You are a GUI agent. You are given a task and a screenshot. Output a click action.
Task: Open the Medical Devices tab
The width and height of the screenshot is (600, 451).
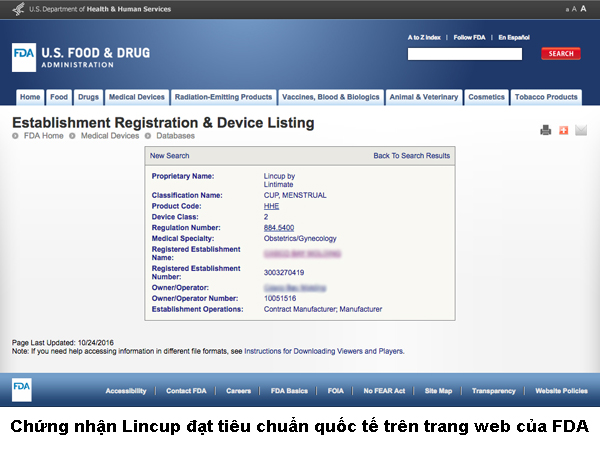click(137, 97)
